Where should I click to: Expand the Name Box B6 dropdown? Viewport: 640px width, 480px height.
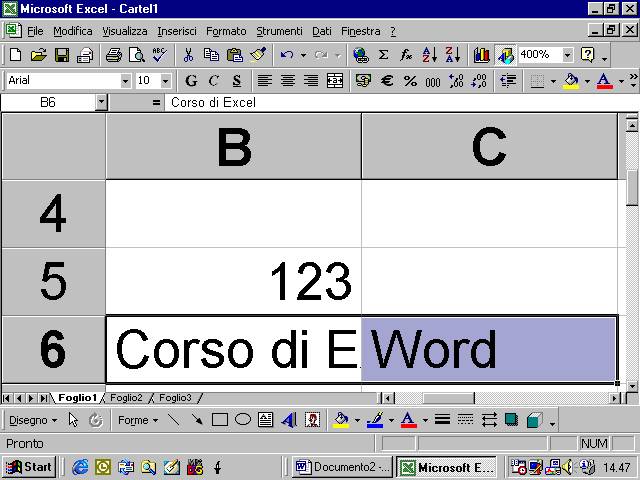pyautogui.click(x=101, y=102)
